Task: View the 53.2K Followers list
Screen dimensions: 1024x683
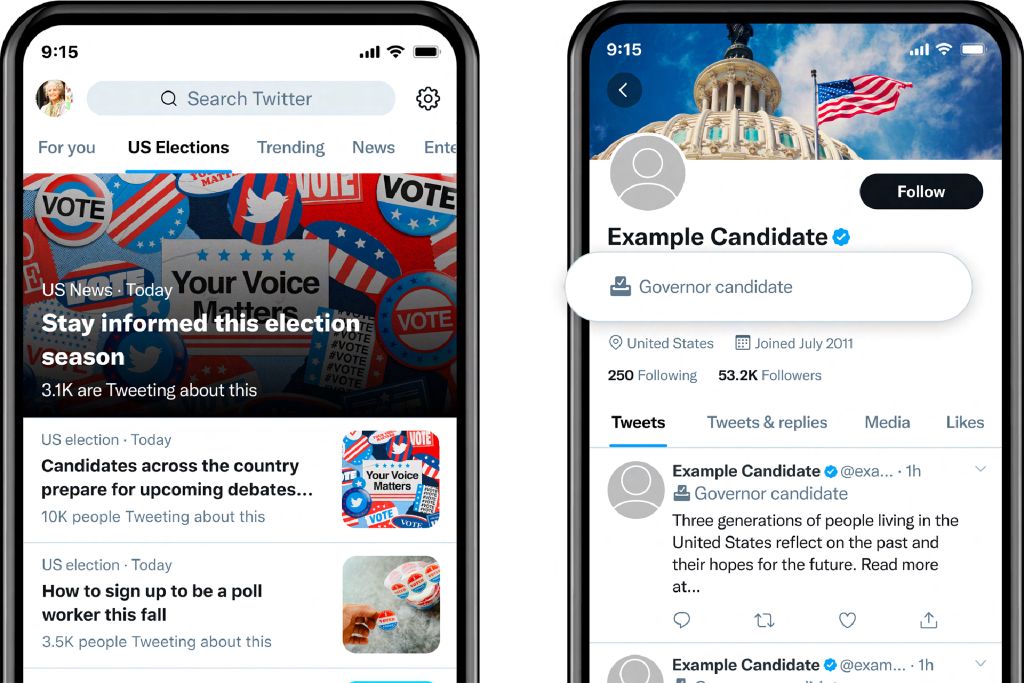Action: (769, 375)
